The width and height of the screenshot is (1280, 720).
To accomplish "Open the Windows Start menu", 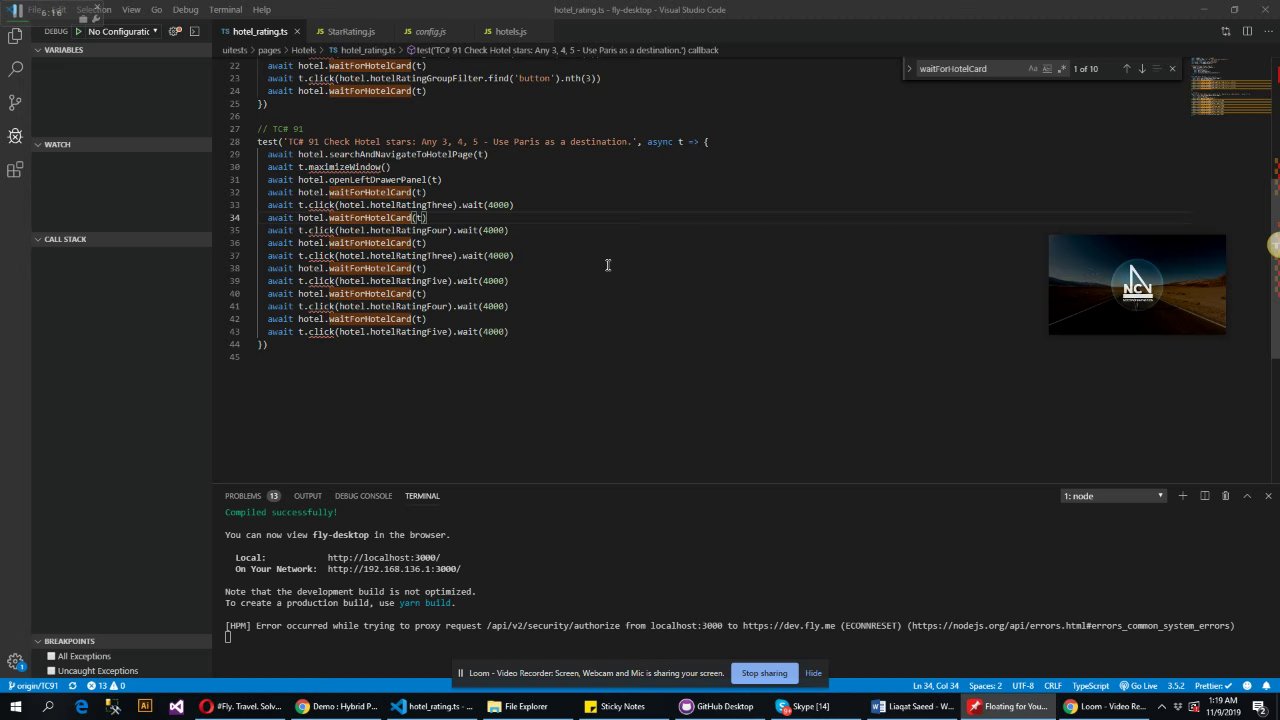I will (15, 707).
